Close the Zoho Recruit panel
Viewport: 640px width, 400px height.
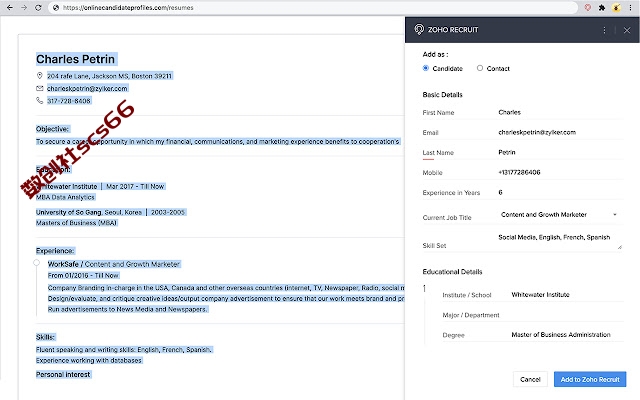pos(627,30)
